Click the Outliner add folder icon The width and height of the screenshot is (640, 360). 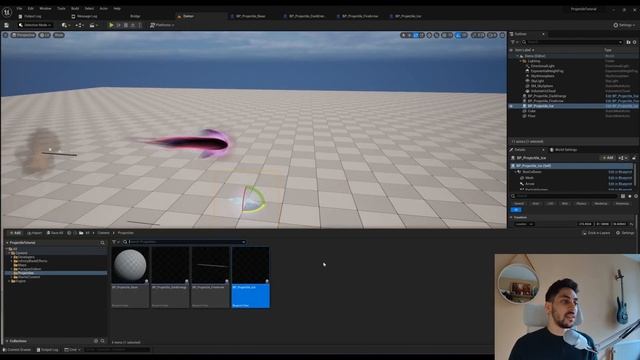(x=628, y=42)
